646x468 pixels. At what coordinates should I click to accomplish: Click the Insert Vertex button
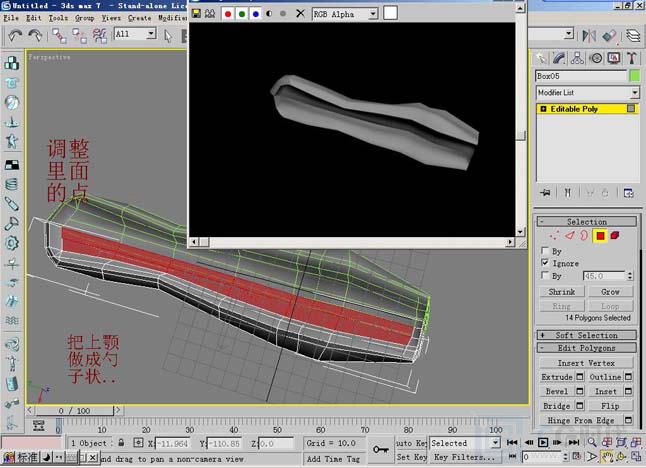tap(586, 363)
